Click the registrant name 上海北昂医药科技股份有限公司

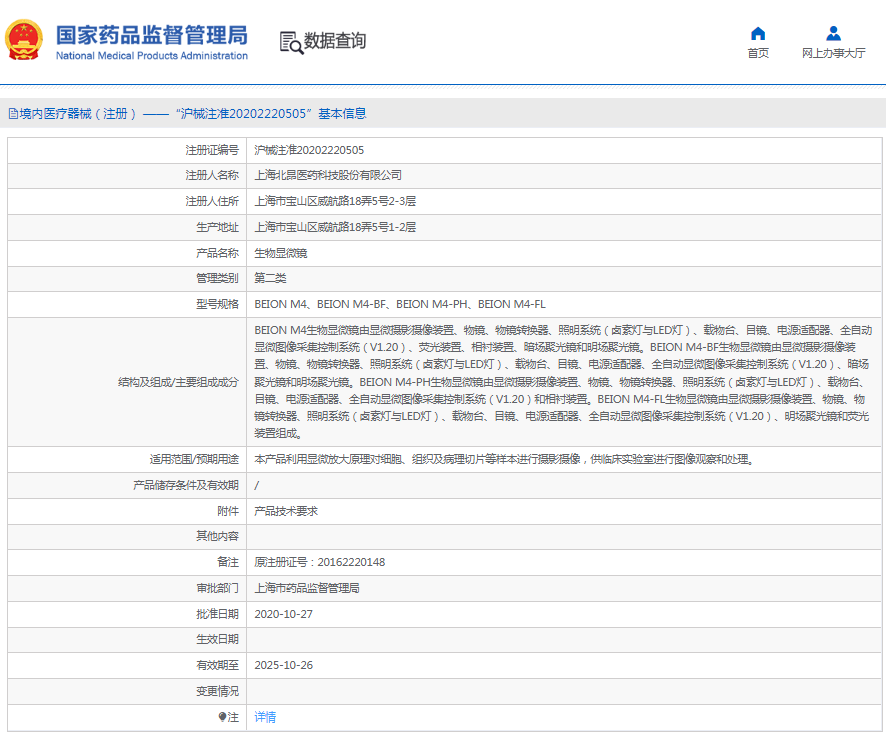click(x=328, y=175)
